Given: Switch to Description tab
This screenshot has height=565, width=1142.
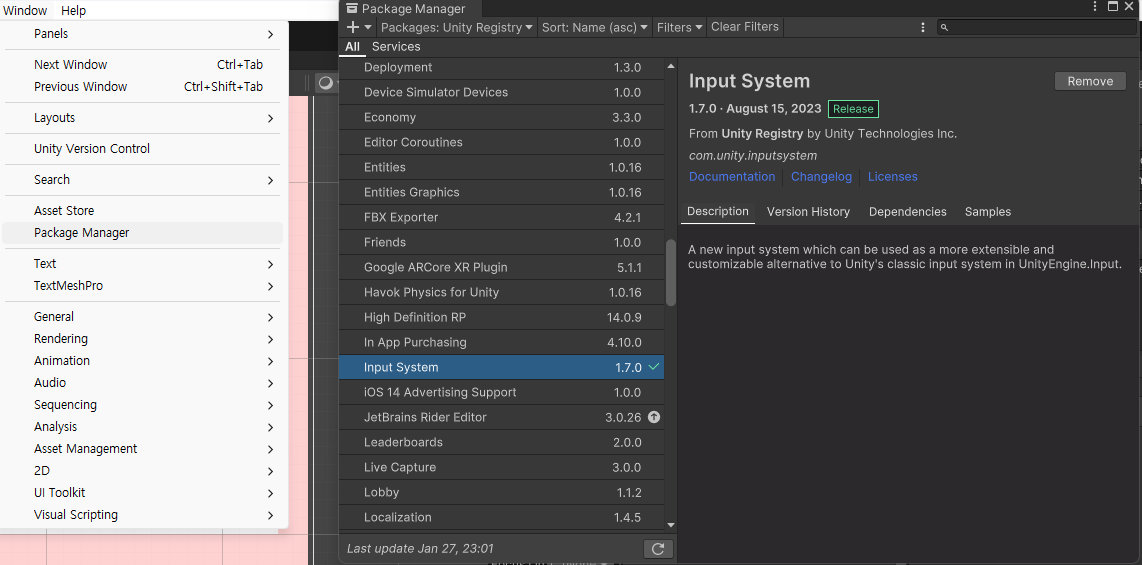Looking at the screenshot, I should pos(717,211).
